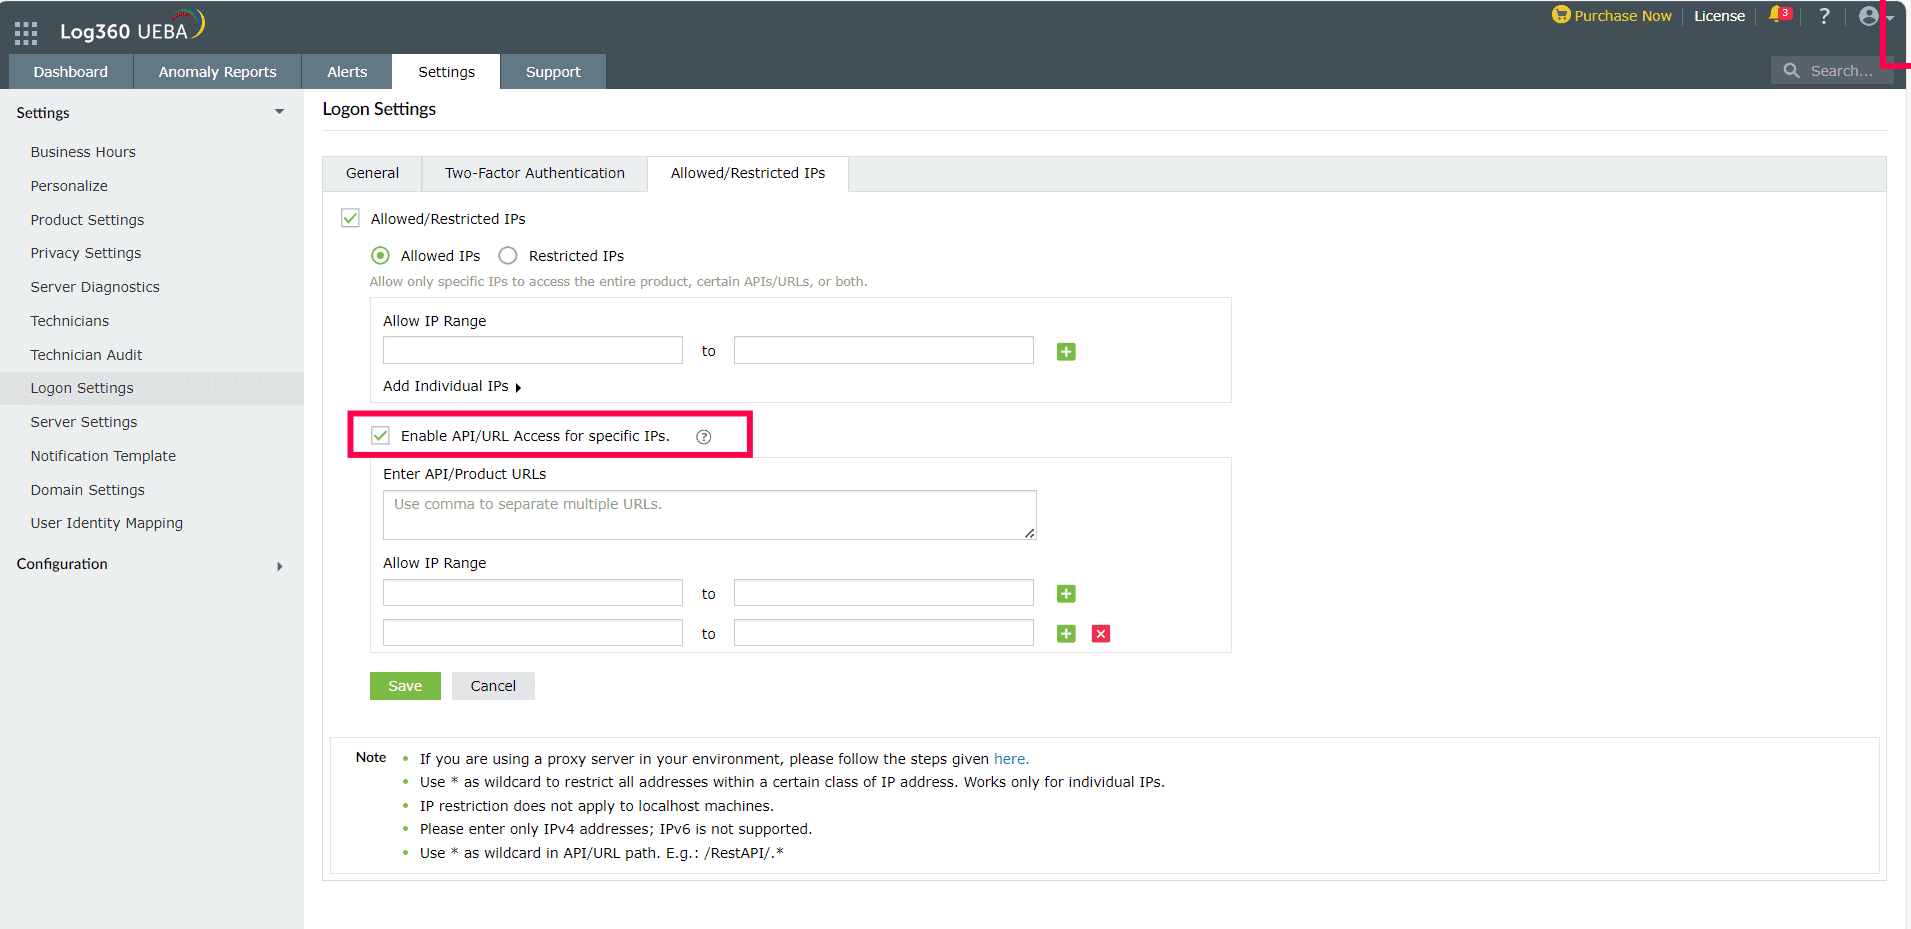1911x929 pixels.
Task: Switch to the Two-Factor Authentication tab
Action: point(534,172)
